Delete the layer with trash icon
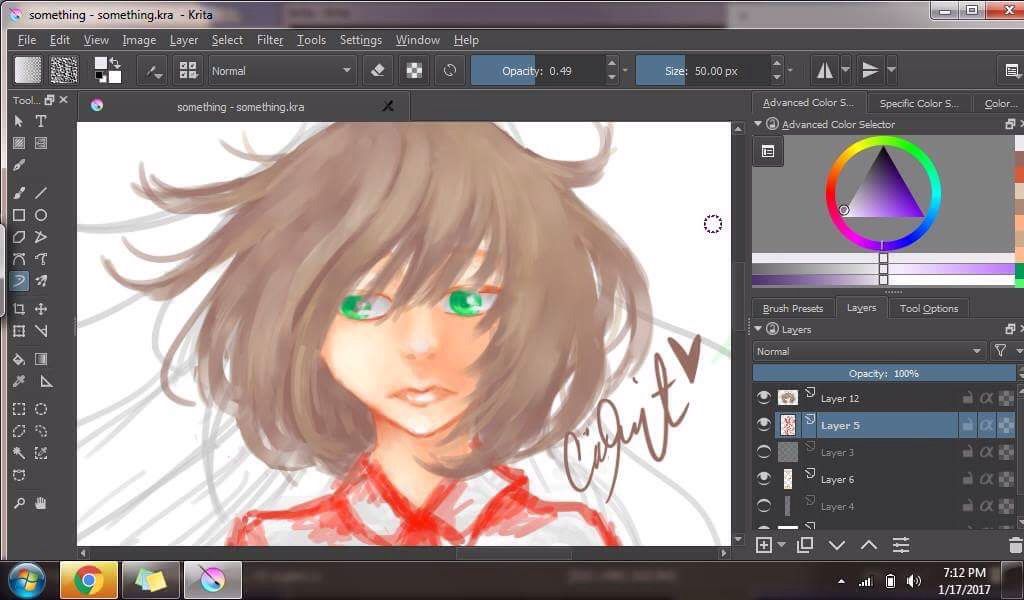This screenshot has width=1024, height=600. [x=1015, y=545]
